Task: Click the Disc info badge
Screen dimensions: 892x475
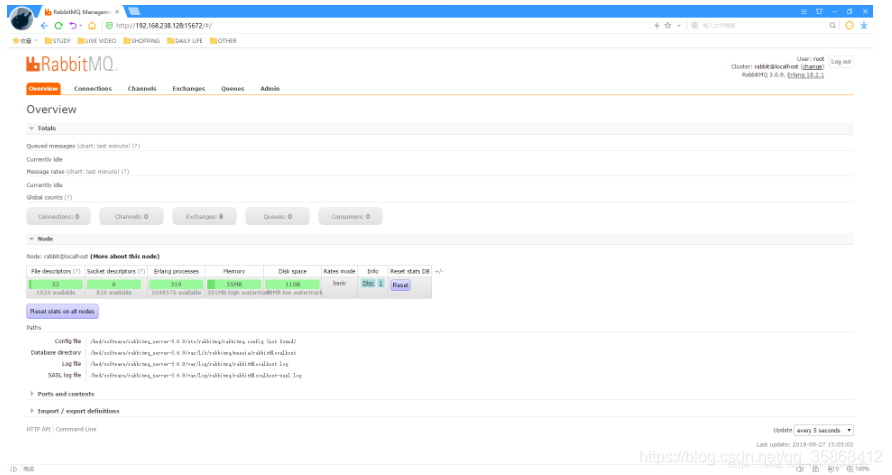Action: [x=368, y=283]
